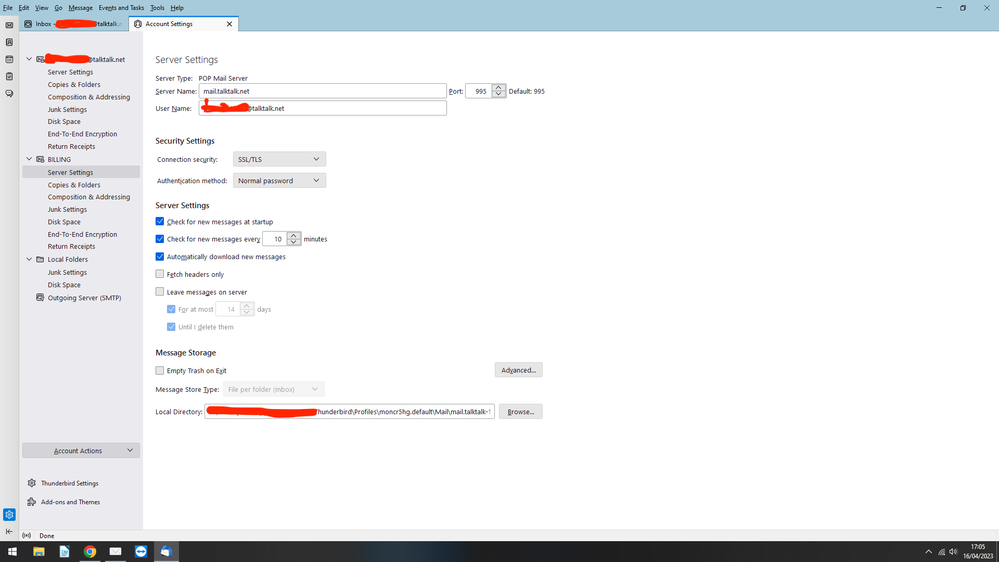Image resolution: width=999 pixels, height=562 pixels.
Task: Adjust the Port number spinner
Action: pyautogui.click(x=498, y=91)
